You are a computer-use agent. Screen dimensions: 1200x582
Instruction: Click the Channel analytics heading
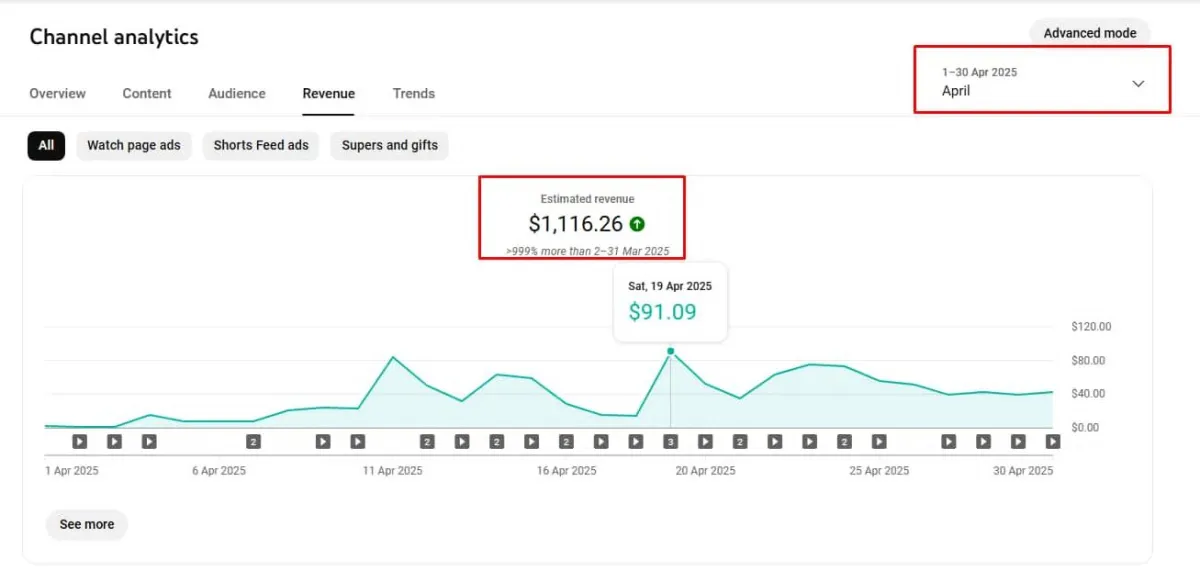114,37
